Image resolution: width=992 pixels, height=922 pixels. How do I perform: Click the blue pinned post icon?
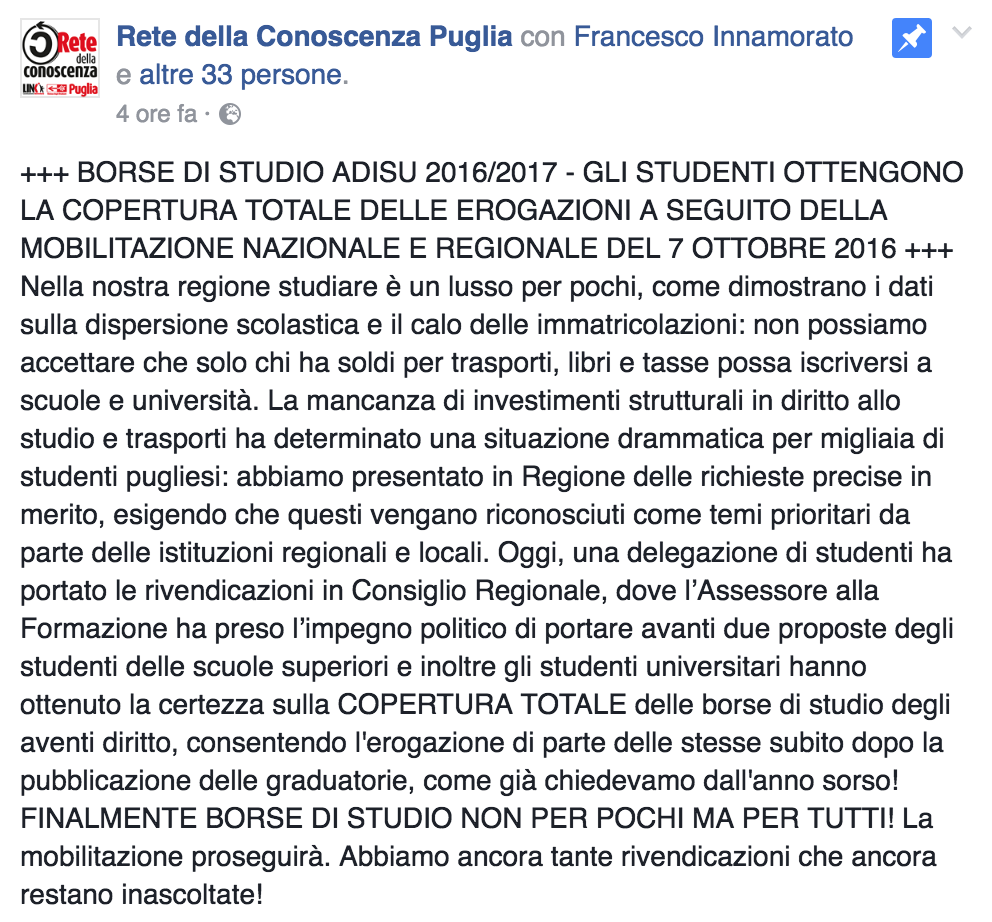911,40
